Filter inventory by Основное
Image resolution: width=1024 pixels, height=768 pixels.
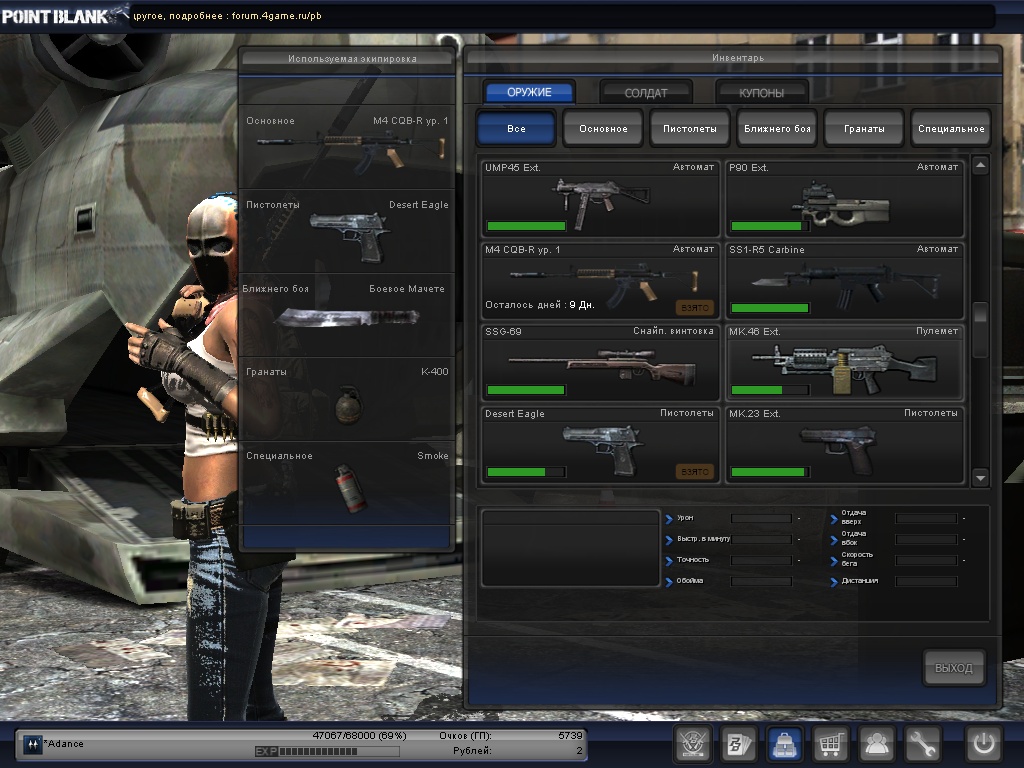coord(603,128)
